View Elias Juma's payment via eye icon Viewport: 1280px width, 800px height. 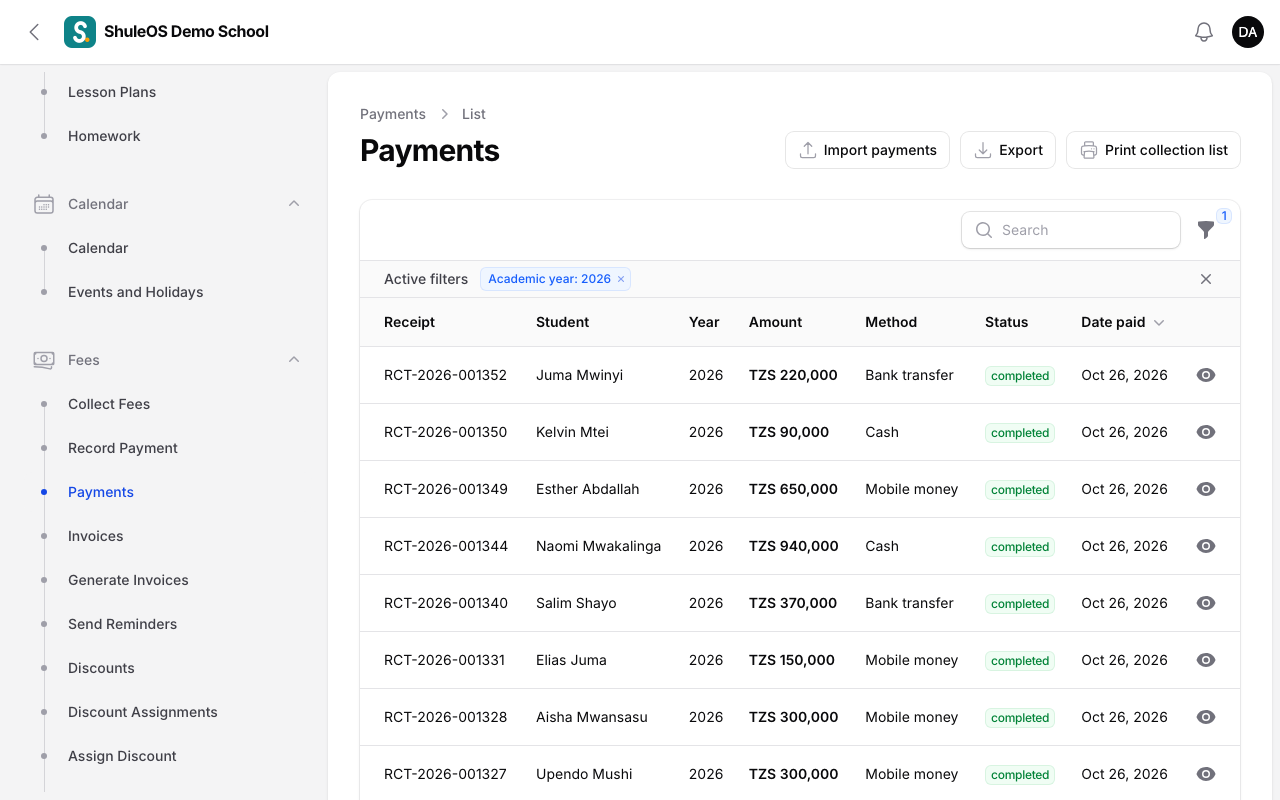tap(1206, 660)
